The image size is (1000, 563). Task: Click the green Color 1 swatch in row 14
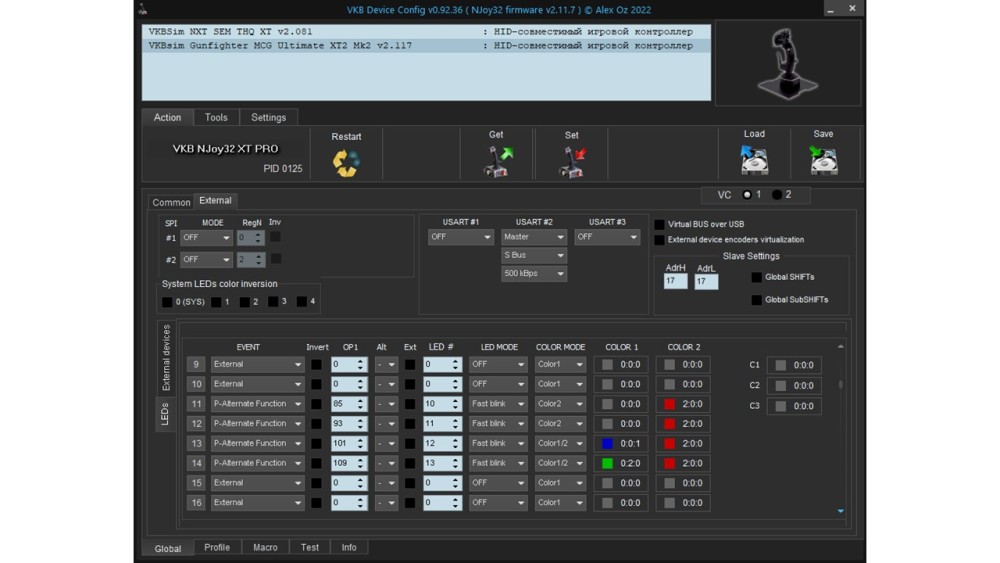607,463
